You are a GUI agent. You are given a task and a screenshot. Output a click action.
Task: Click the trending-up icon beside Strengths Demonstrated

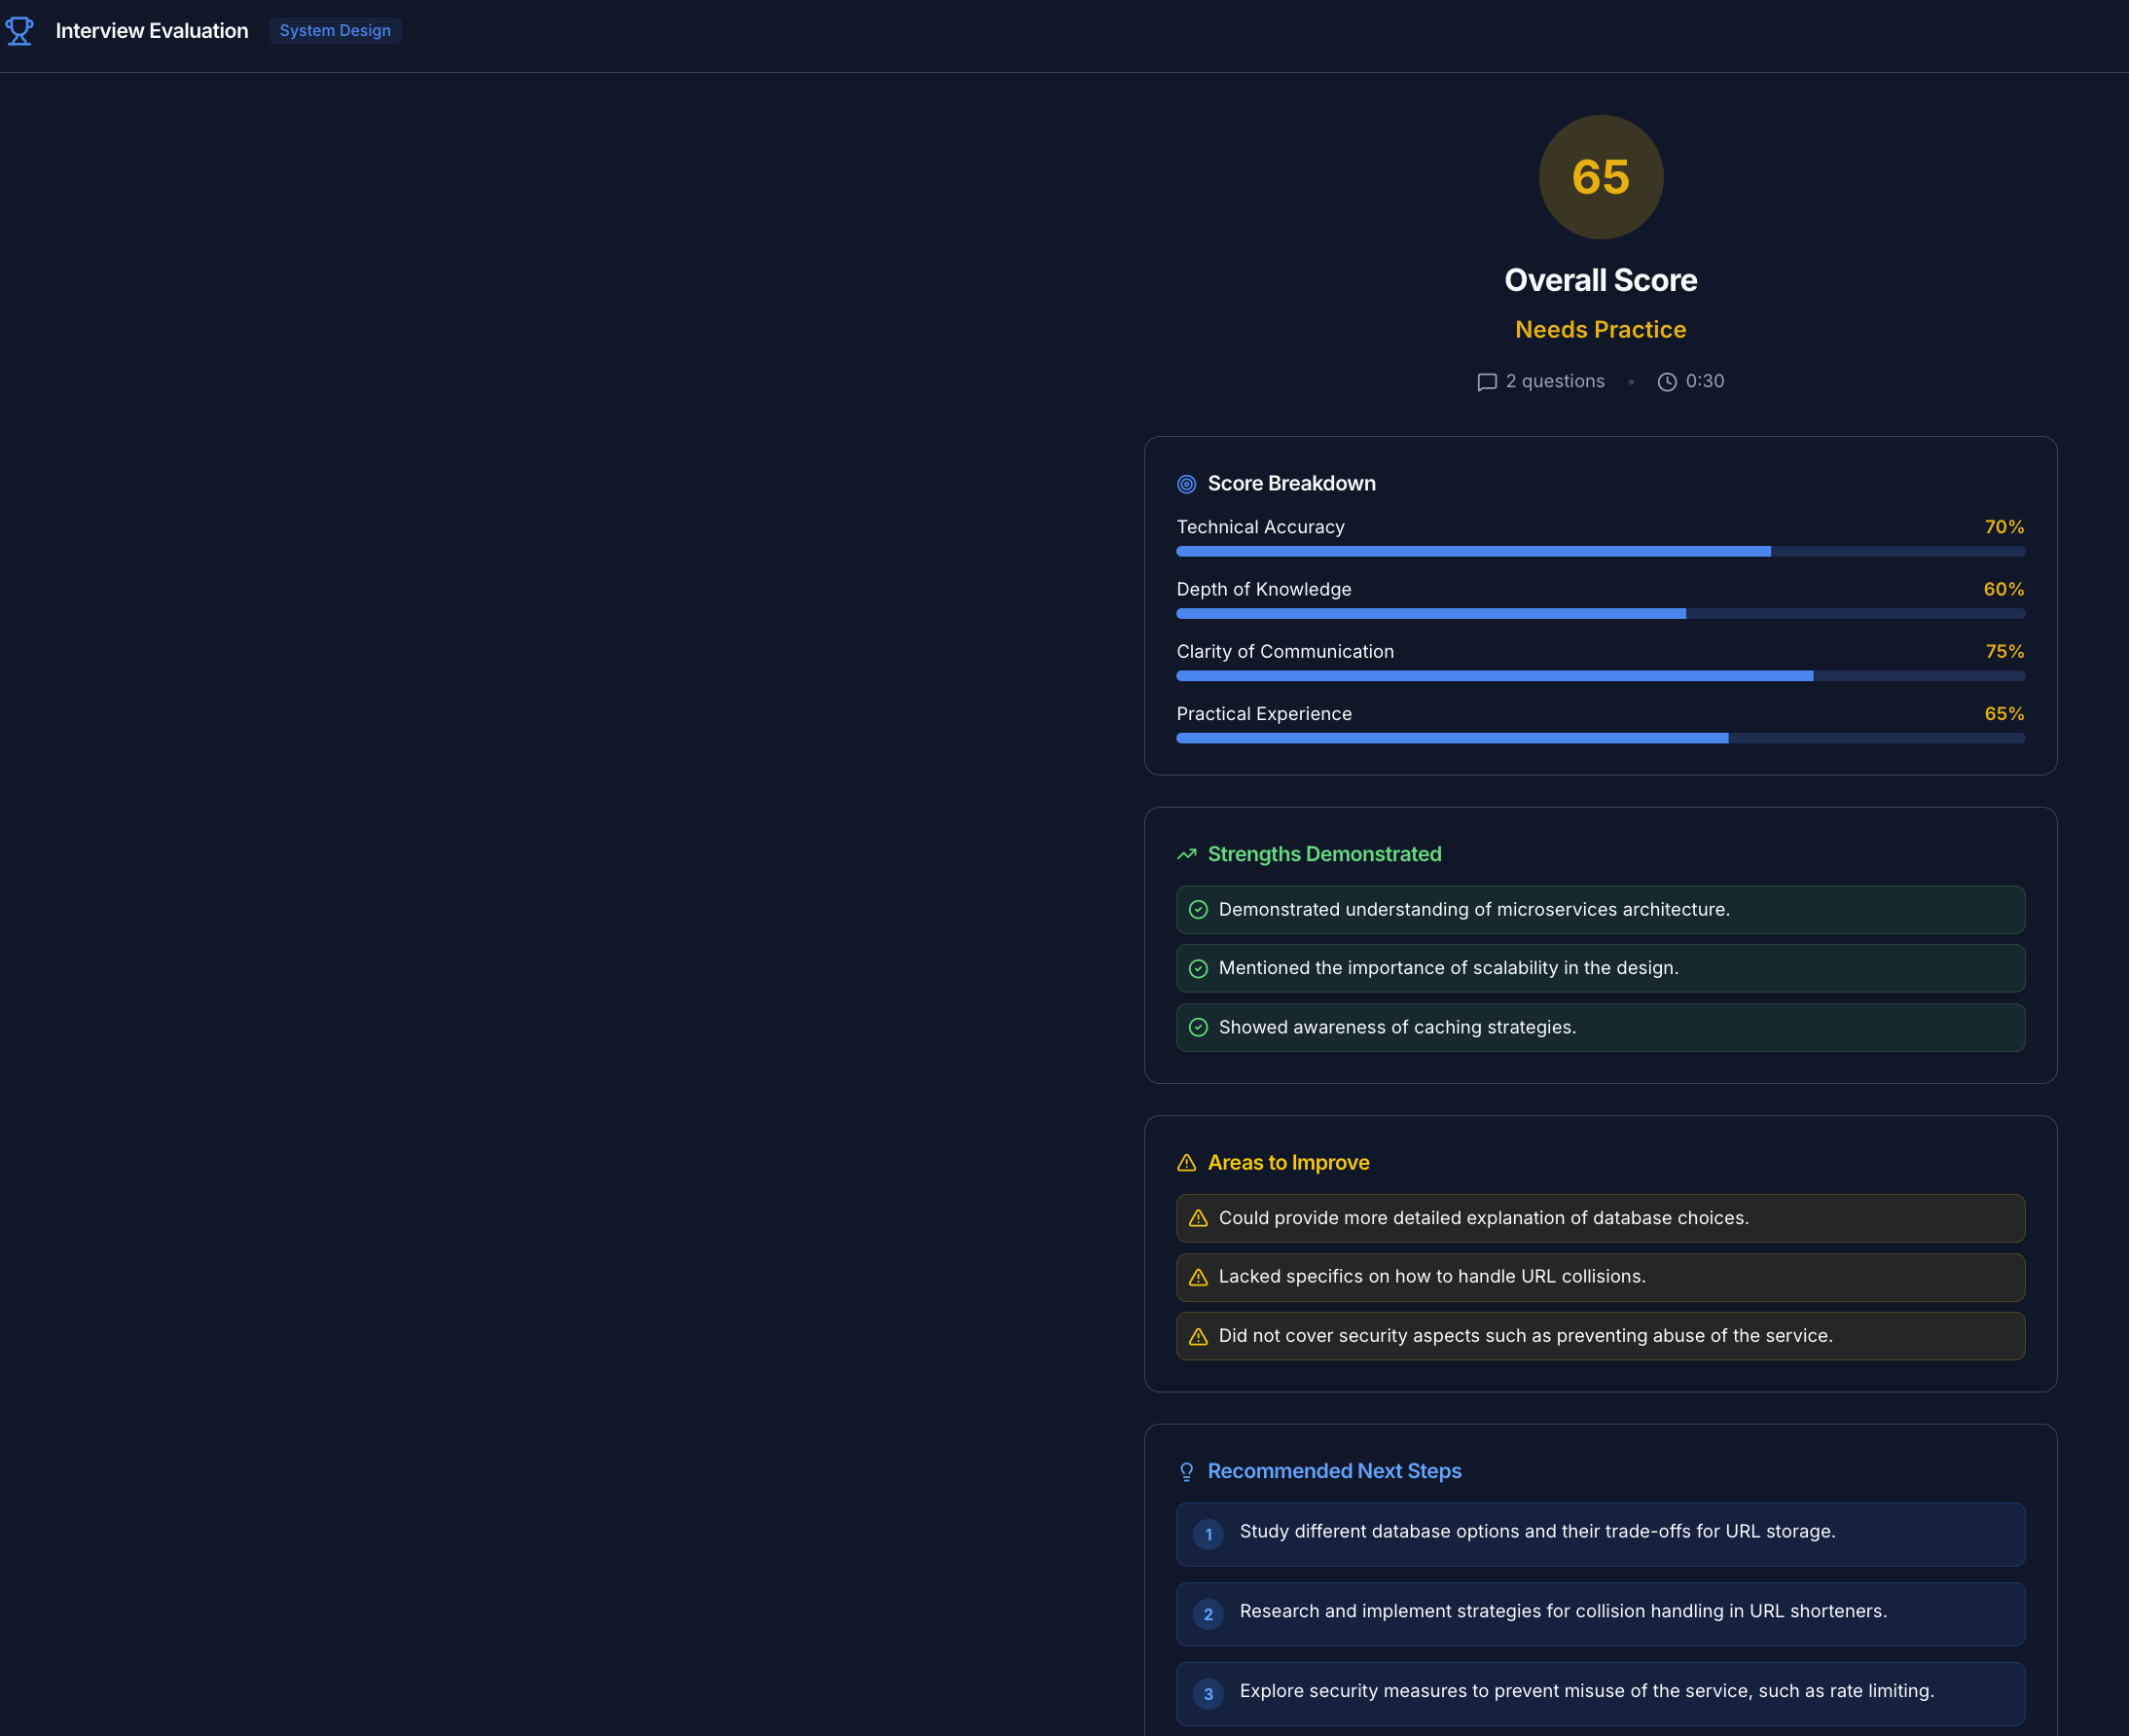tap(1187, 855)
